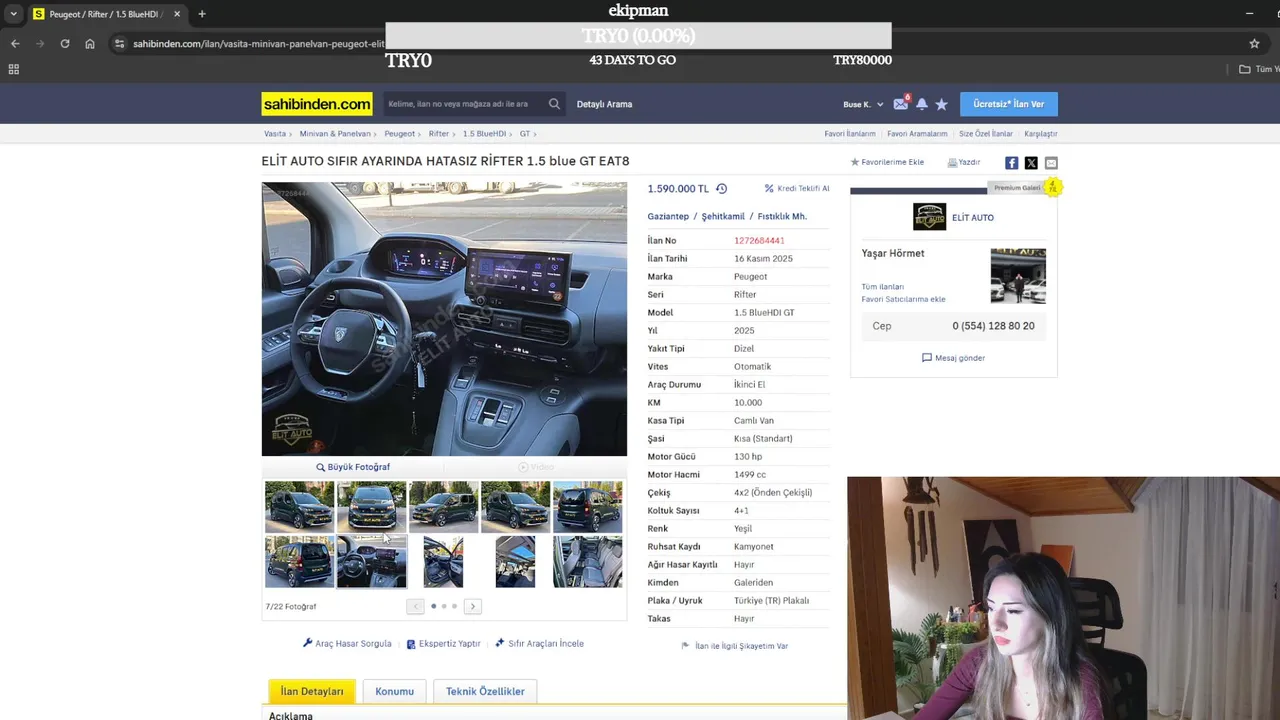Screen dimensions: 1280x720
Task: Go to next photo thumbnails page
Action: pyautogui.click(x=473, y=606)
